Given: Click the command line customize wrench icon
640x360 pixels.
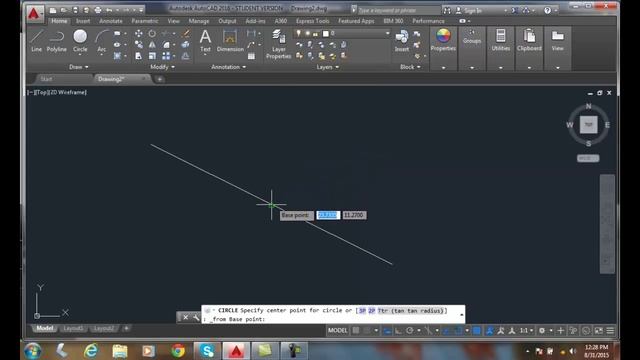Looking at the screenshot, I should tap(196, 317).
